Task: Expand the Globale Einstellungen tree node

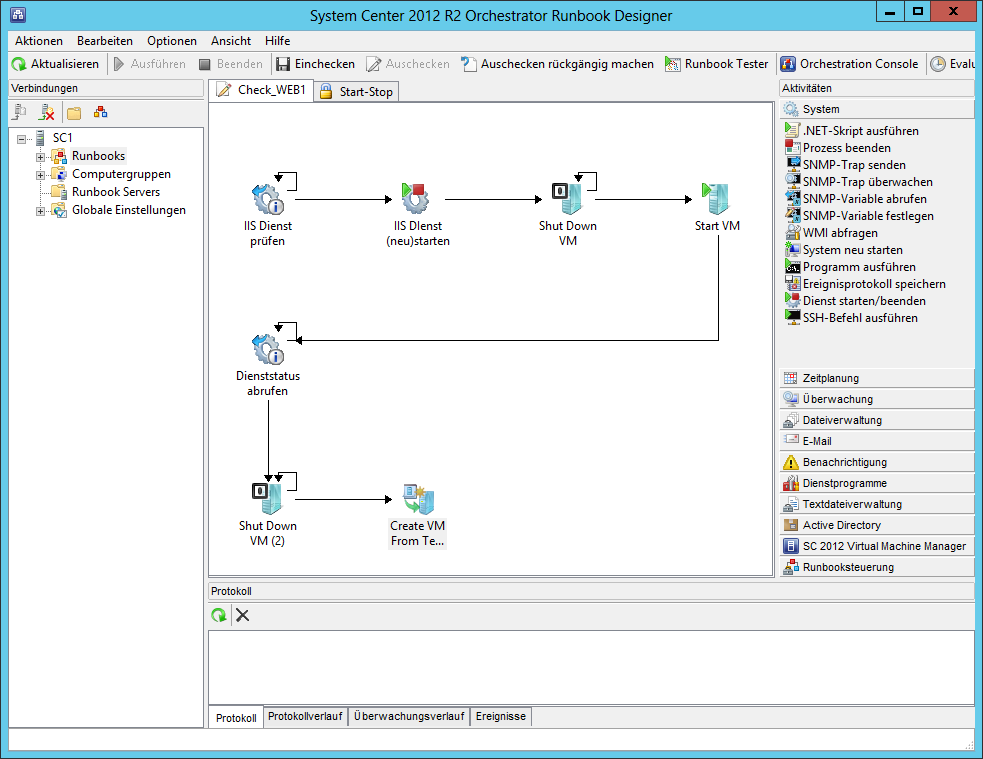Action: pos(40,211)
